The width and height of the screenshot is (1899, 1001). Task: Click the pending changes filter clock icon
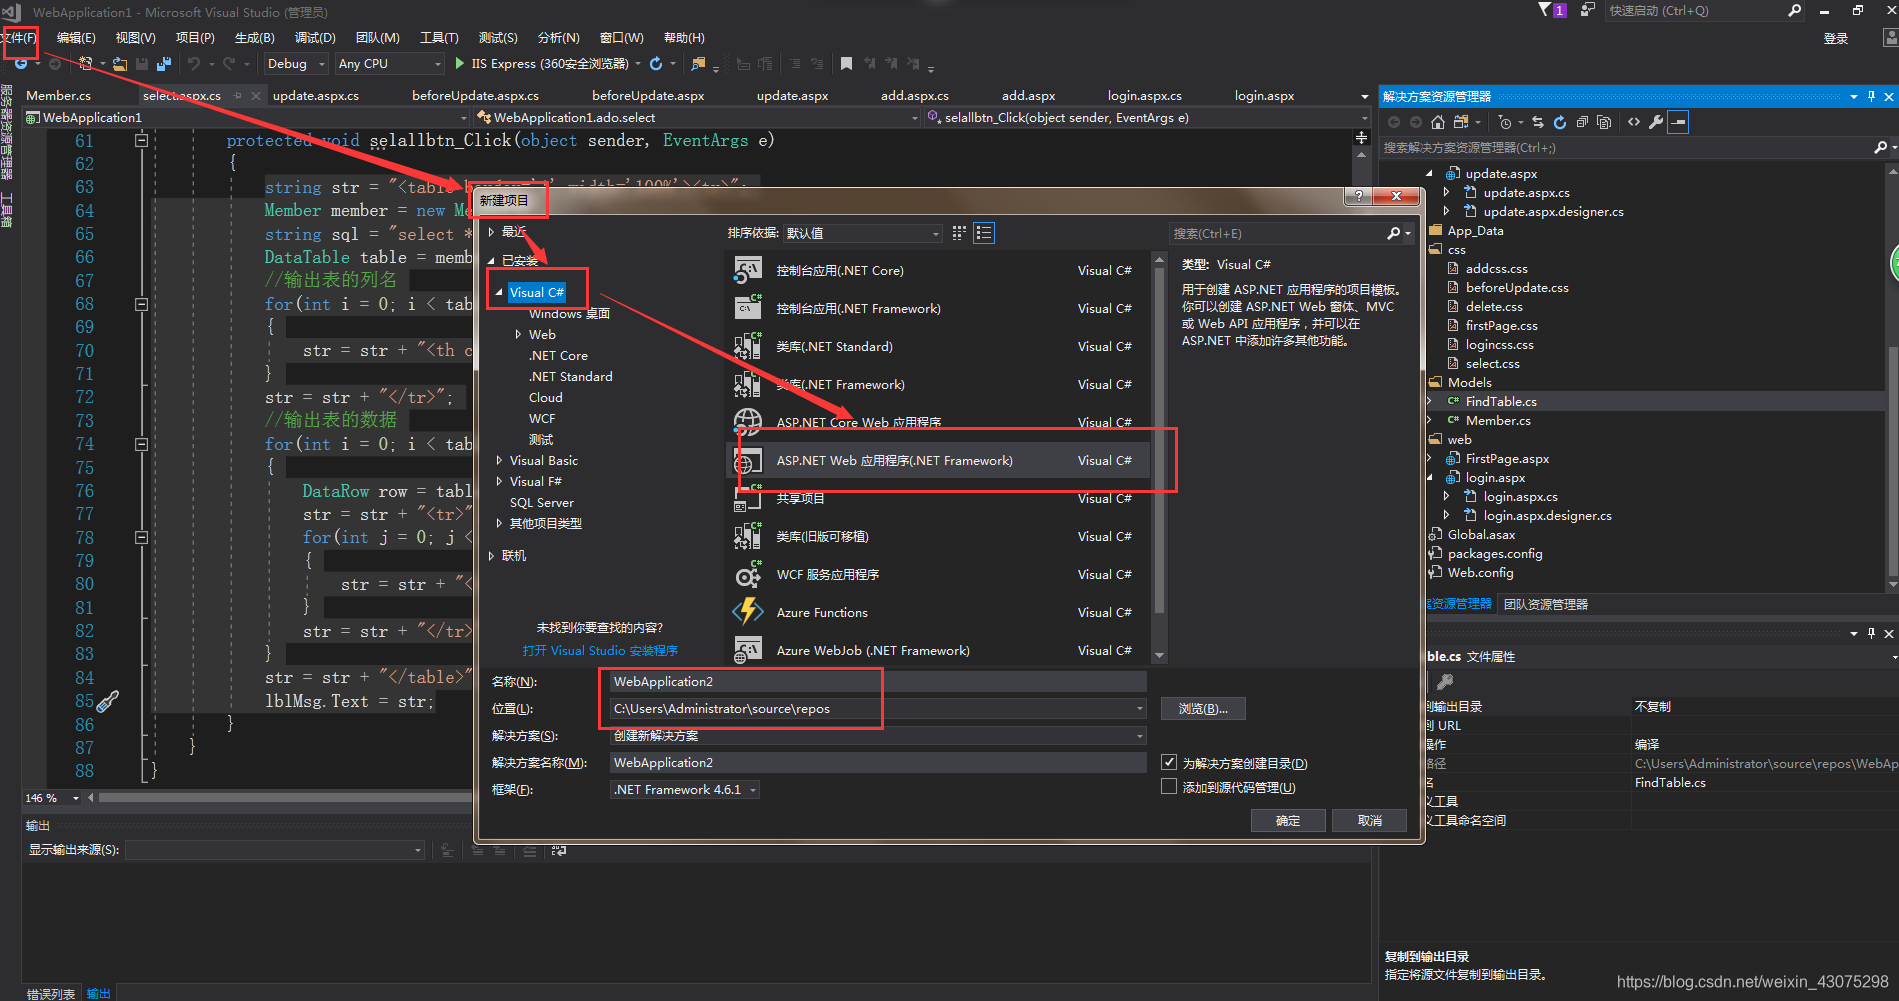click(x=1505, y=122)
